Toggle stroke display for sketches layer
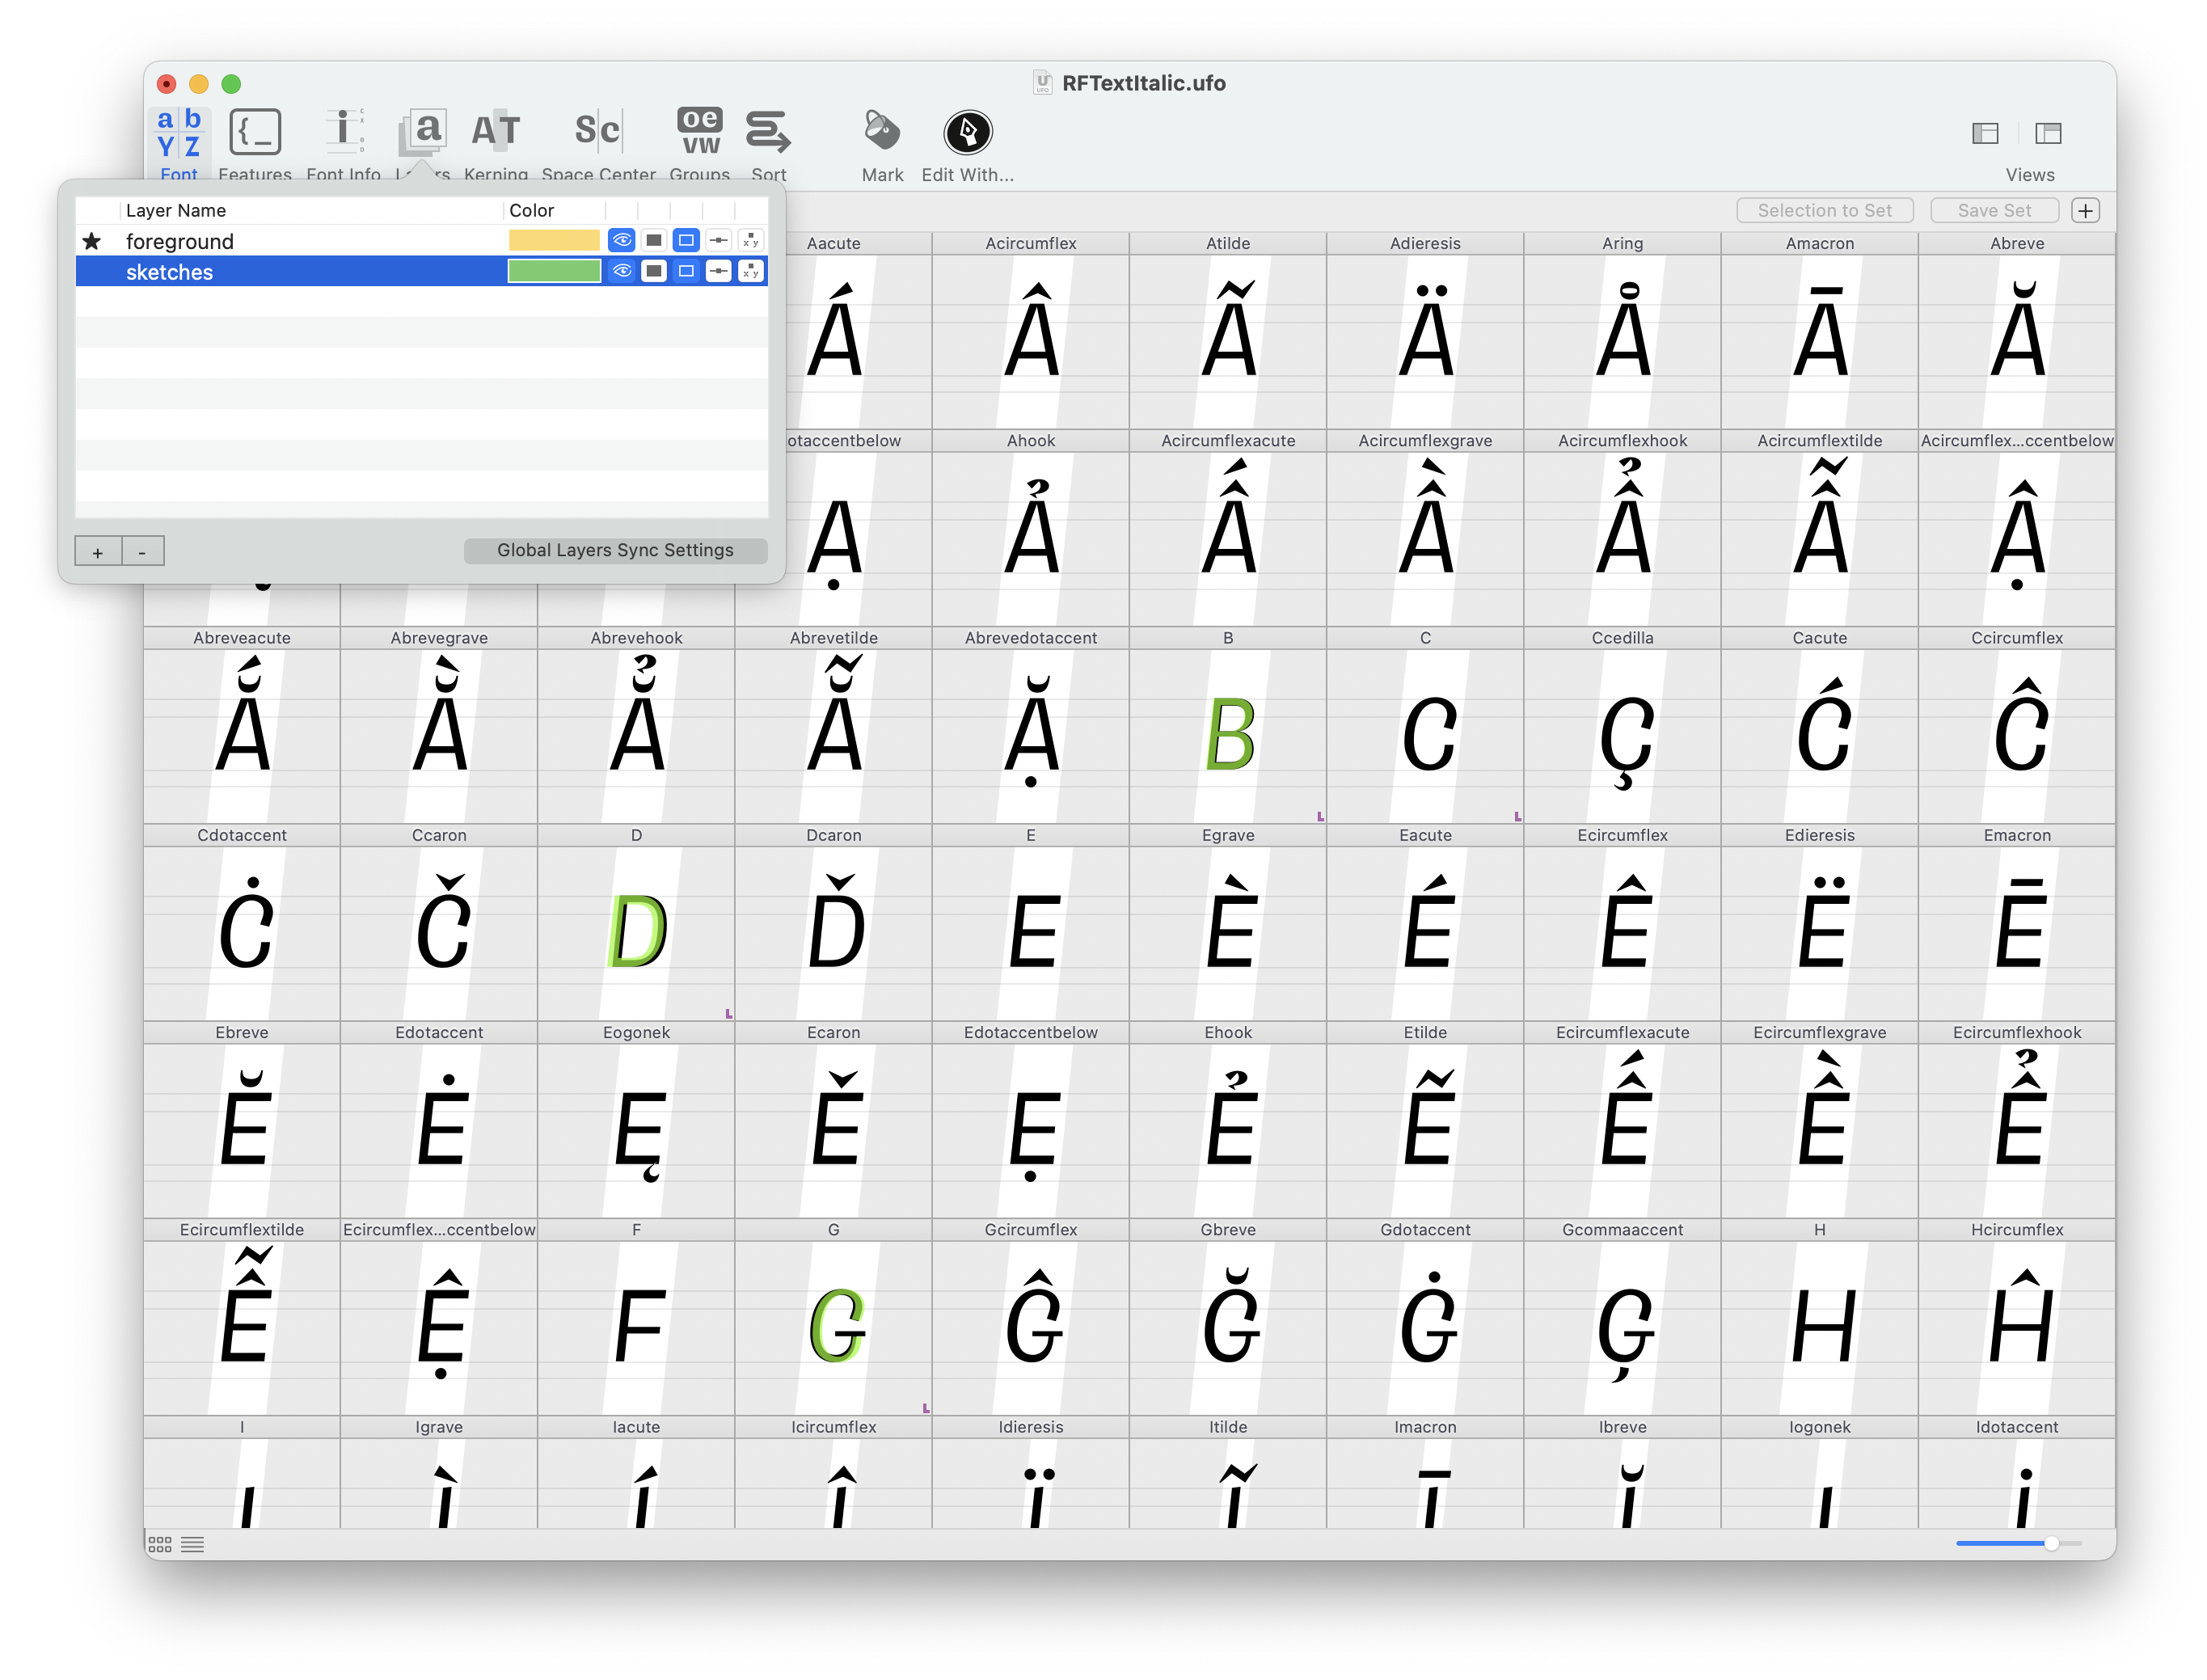The height and width of the screenshot is (1680, 2207). click(685, 271)
